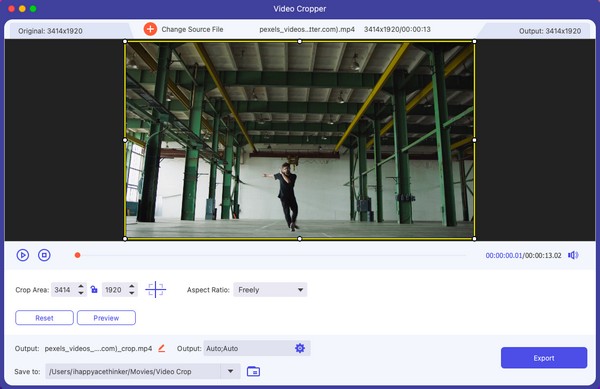Increase crop height with the up stepper arrow
600x389 pixels.
(x=132, y=286)
